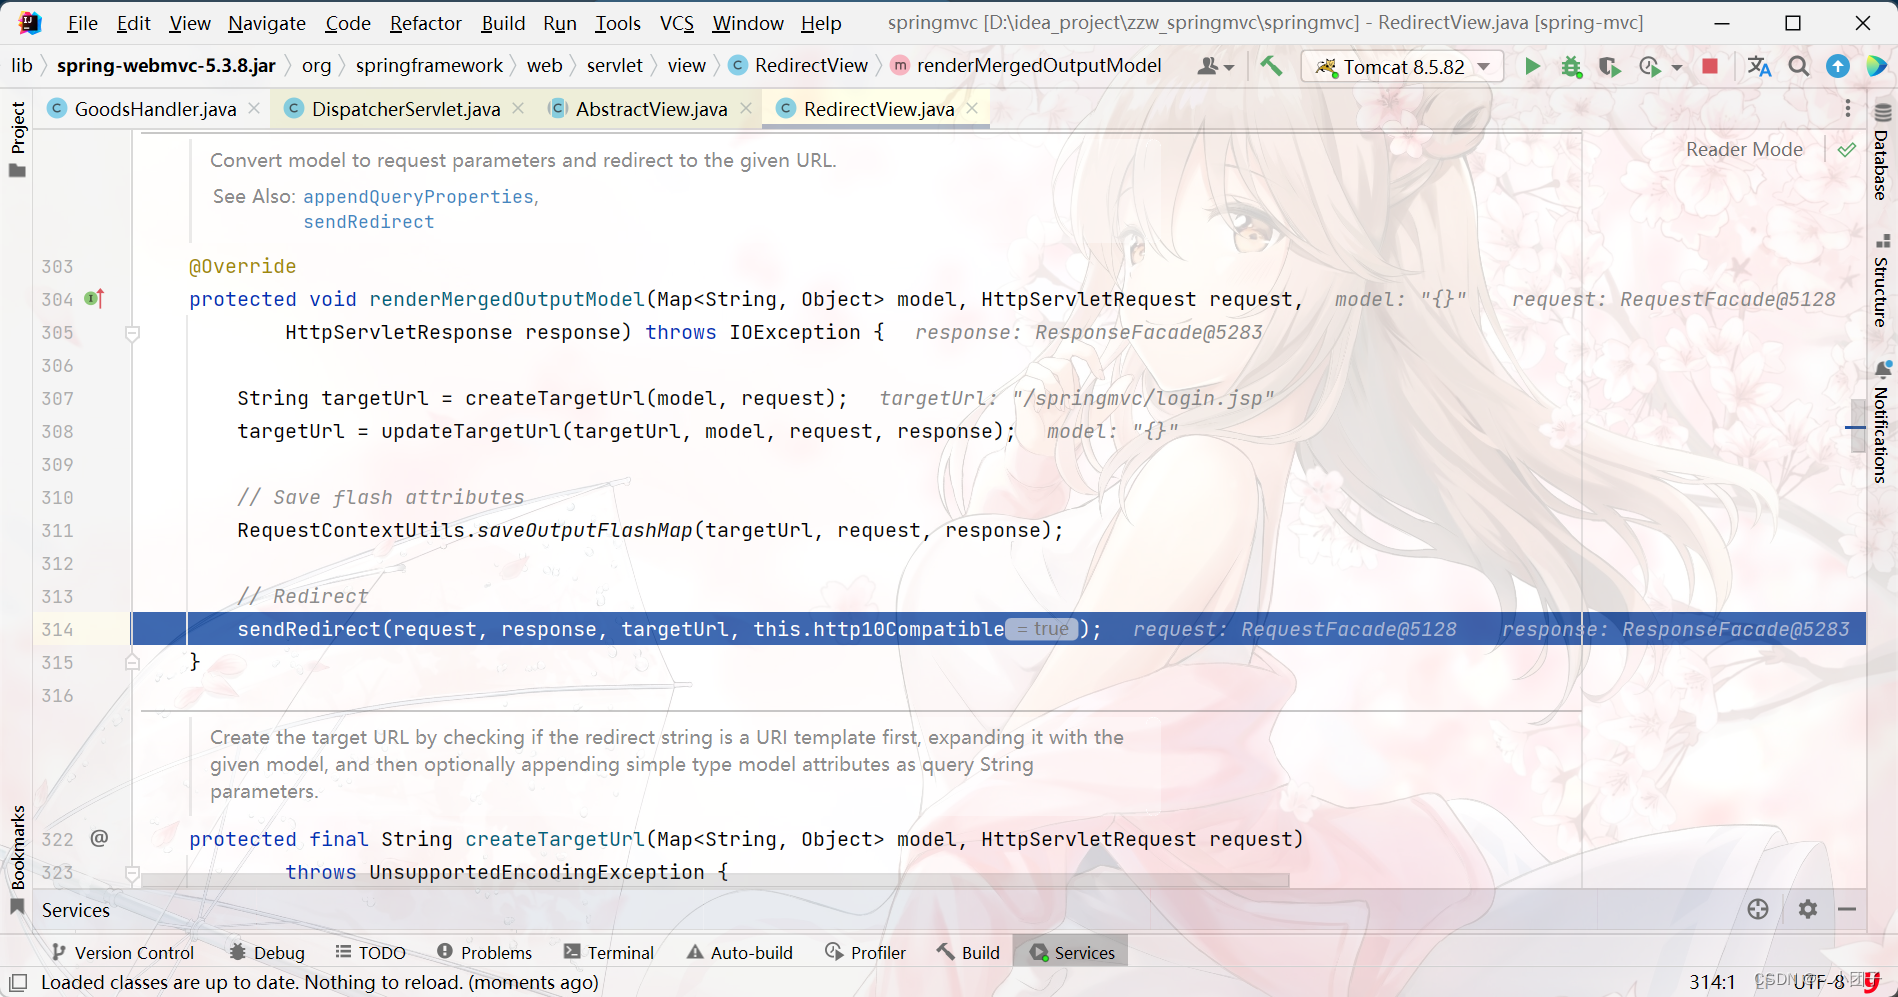Screen dimensions: 1898x997
Task: Toggle tool window bars icon in status bar
Action: coord(18,982)
